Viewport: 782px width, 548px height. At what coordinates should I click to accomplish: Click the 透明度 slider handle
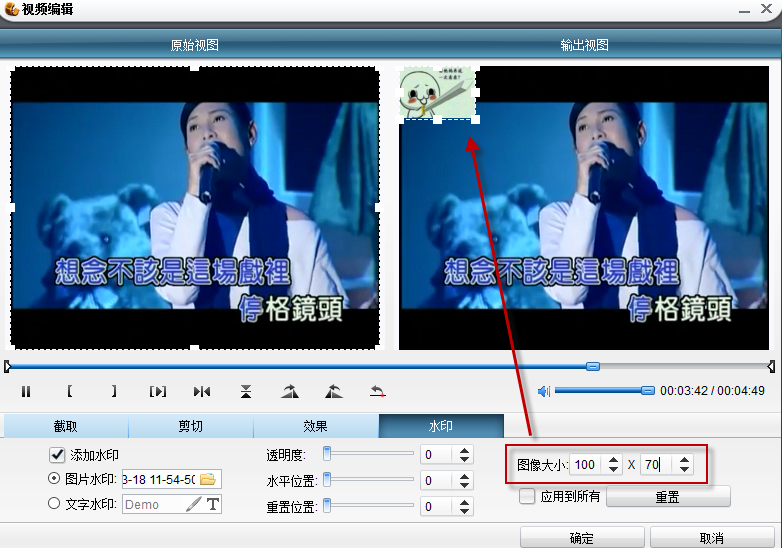[327, 453]
